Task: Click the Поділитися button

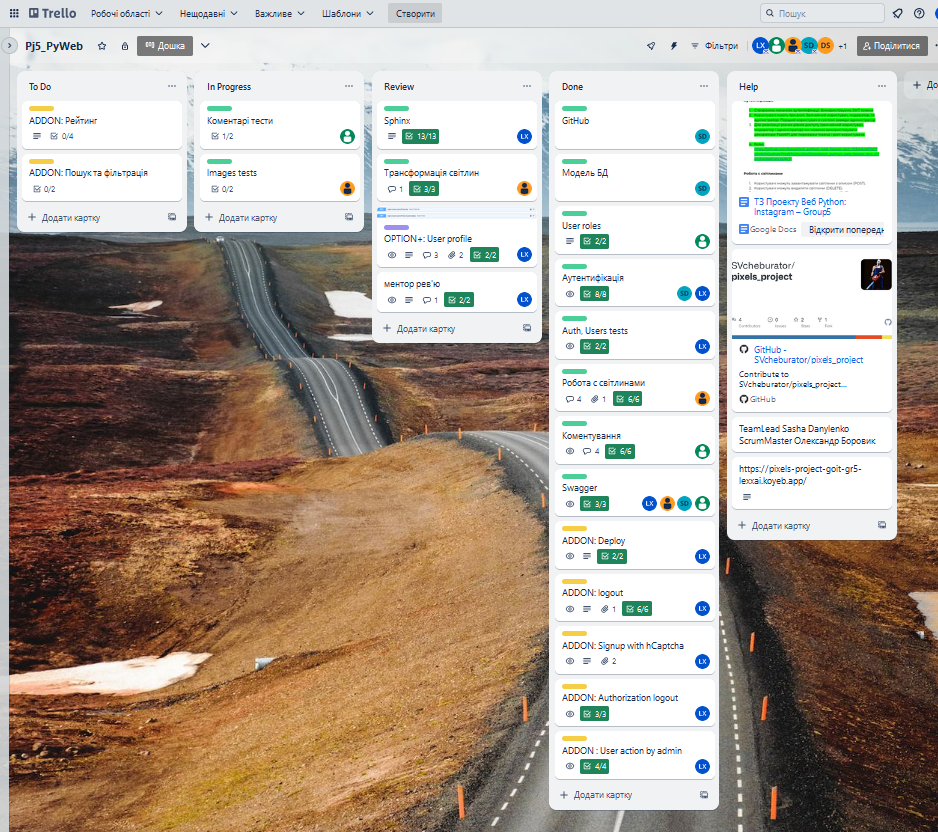Action: [x=891, y=45]
